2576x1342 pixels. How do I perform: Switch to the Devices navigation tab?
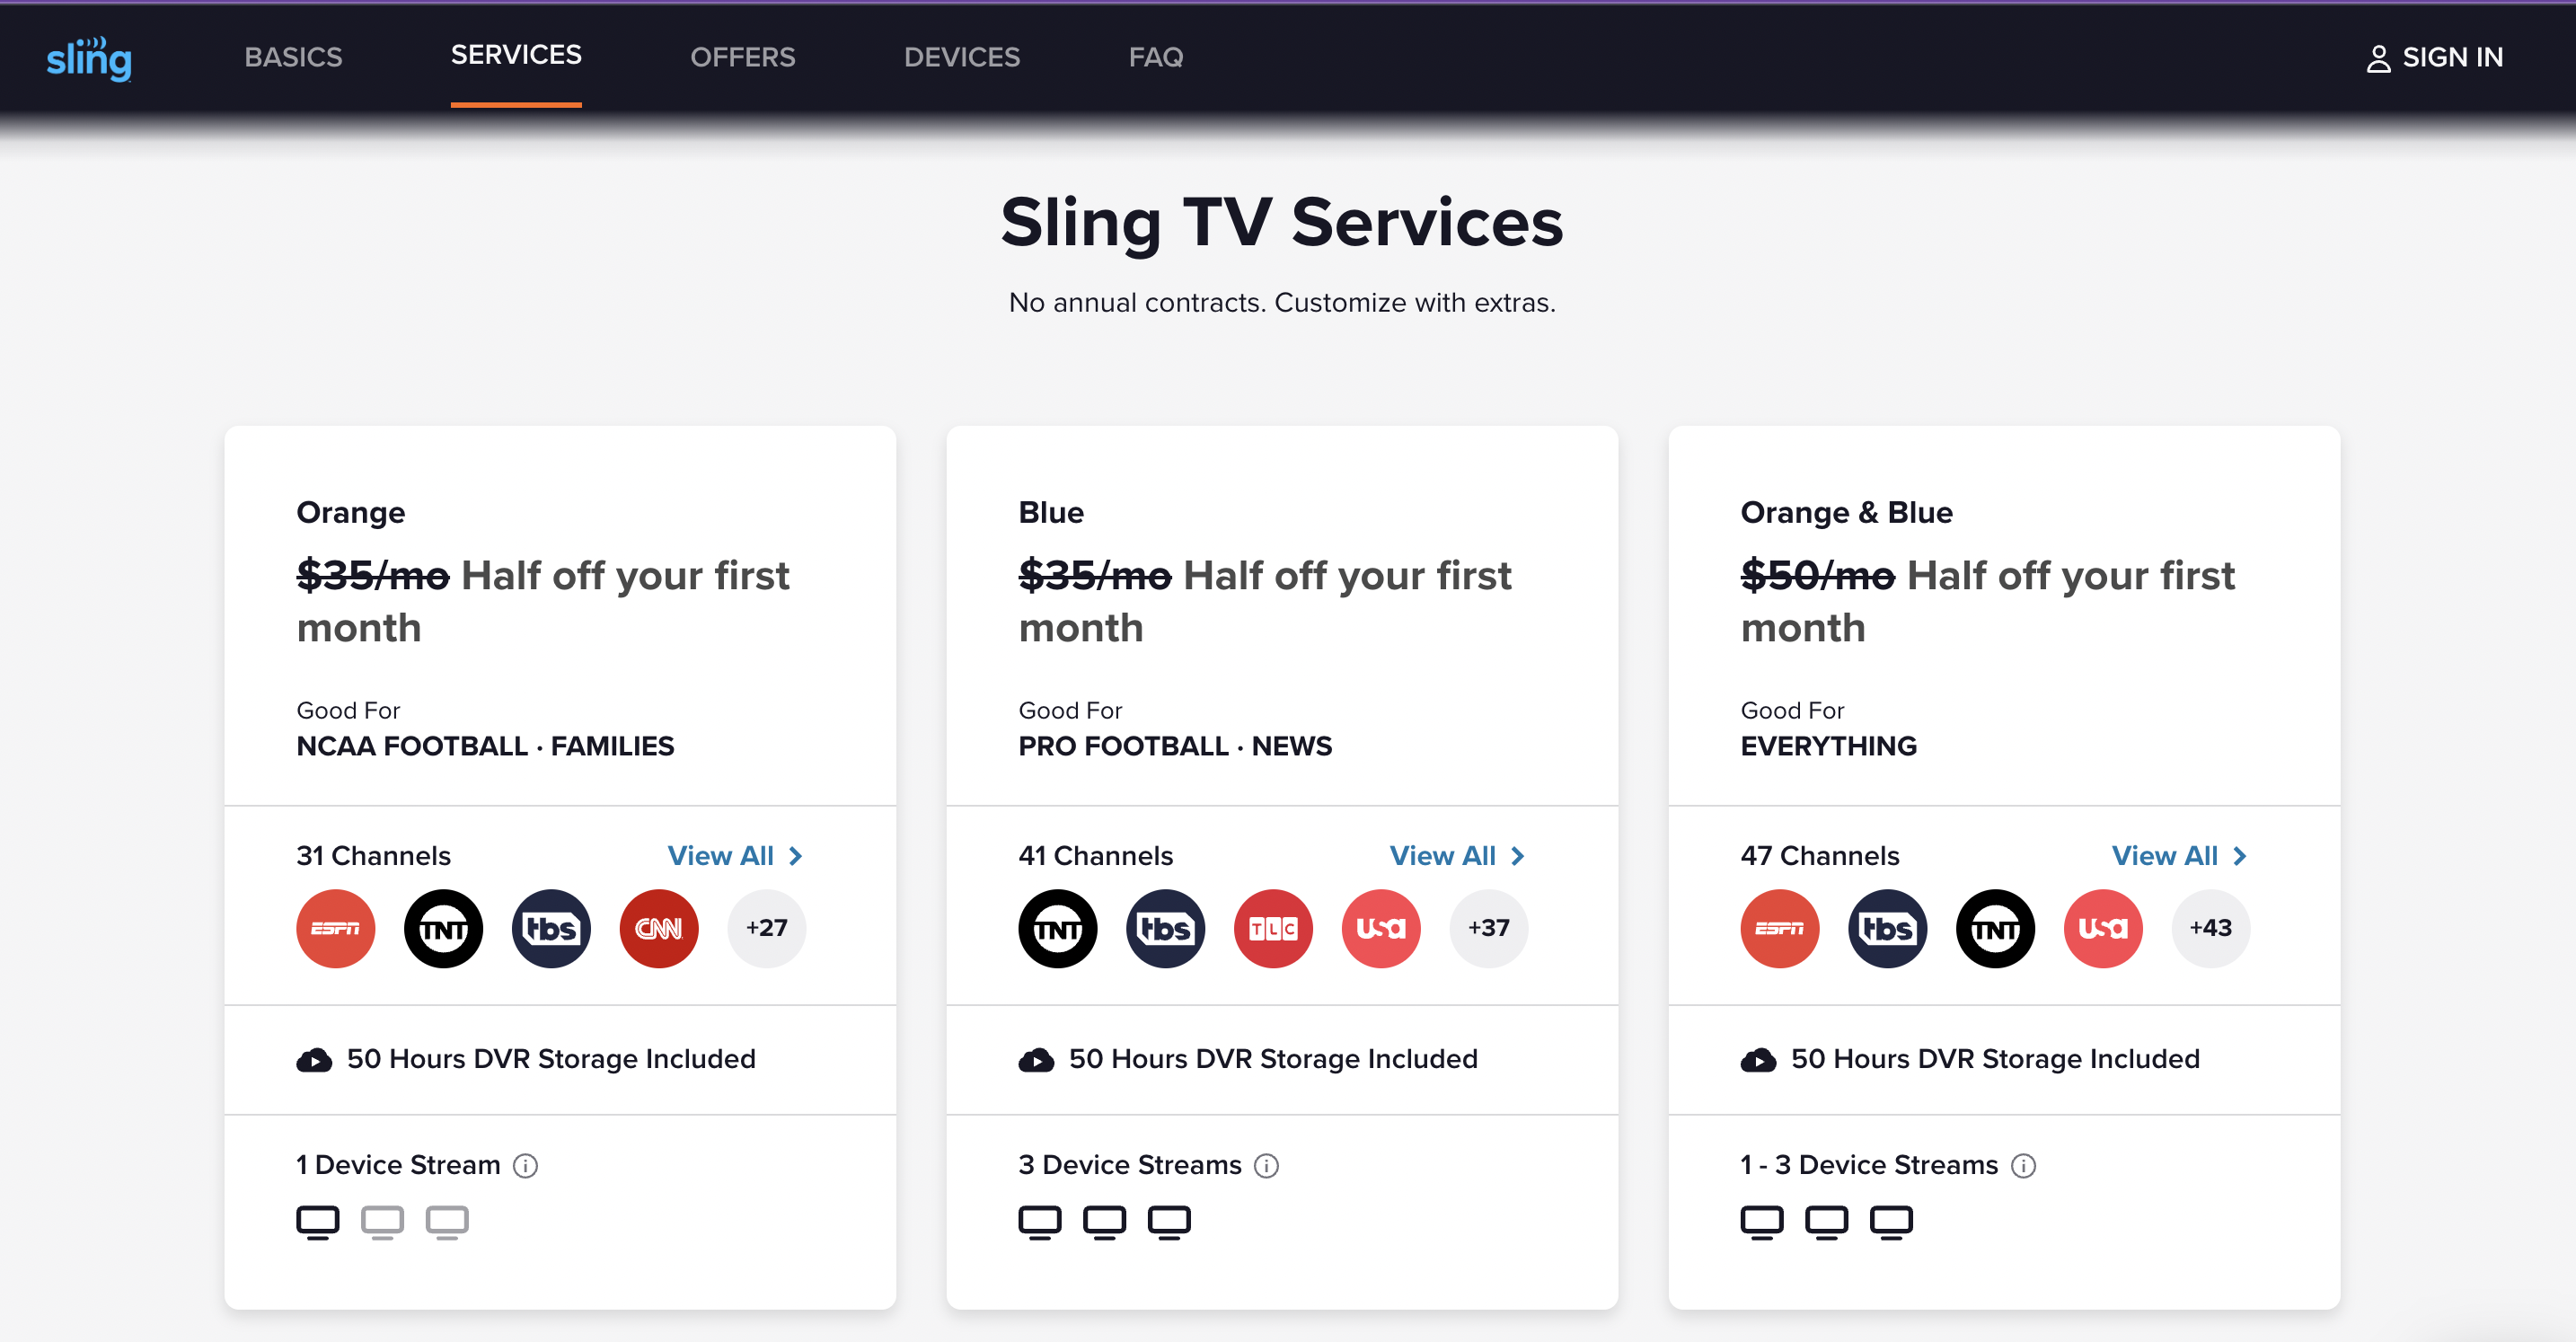point(962,57)
